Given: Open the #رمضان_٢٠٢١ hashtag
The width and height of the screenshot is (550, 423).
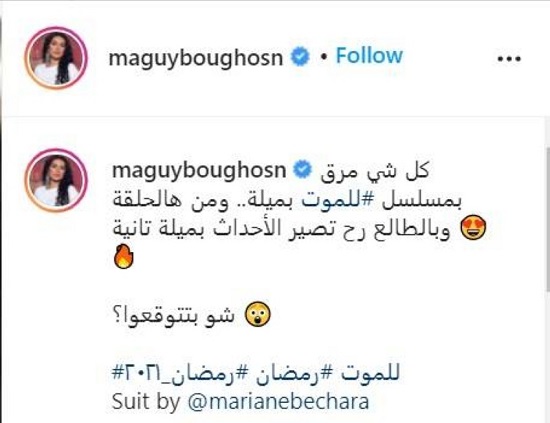Looking at the screenshot, I should click(180, 374).
